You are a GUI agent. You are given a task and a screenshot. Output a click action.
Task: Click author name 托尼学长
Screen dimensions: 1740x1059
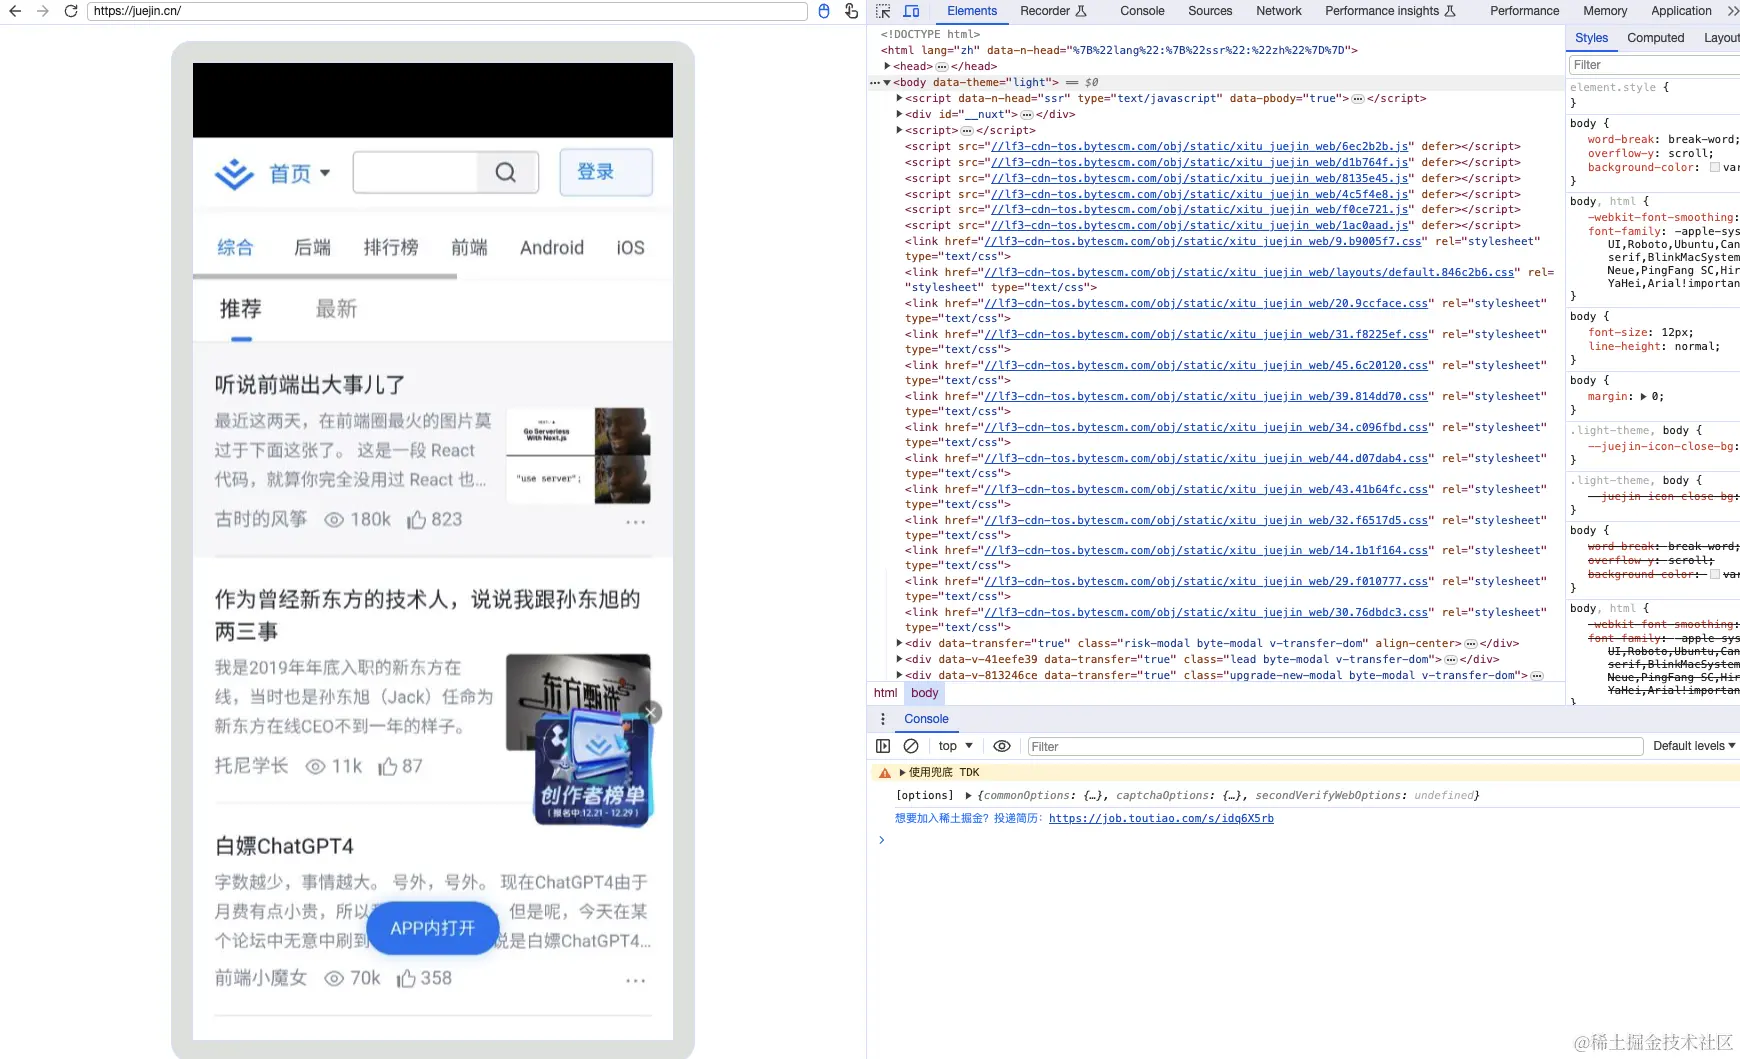251,766
